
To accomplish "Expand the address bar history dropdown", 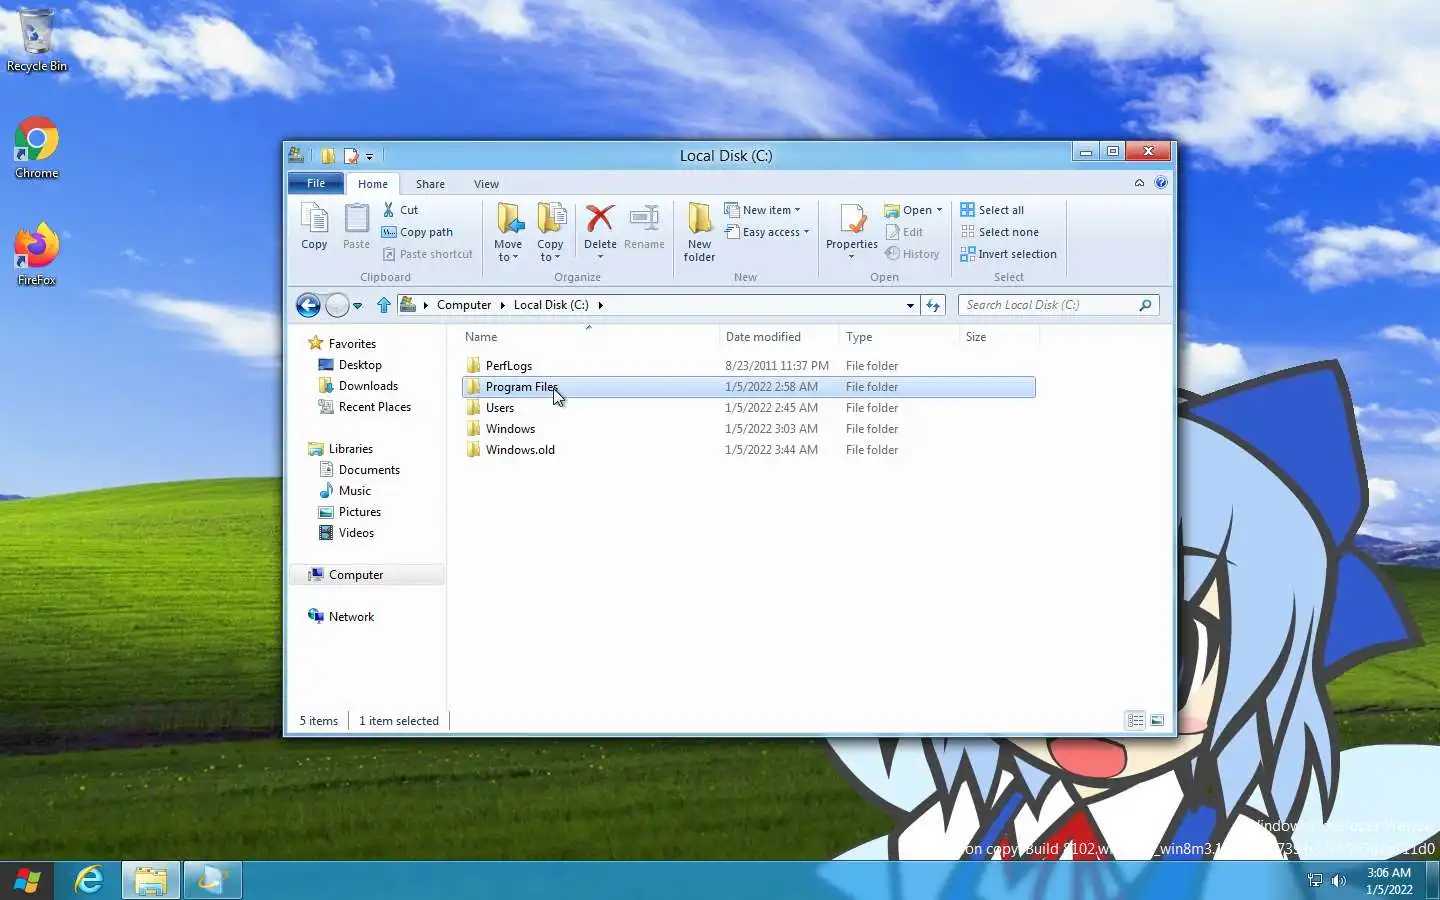I will coord(910,305).
